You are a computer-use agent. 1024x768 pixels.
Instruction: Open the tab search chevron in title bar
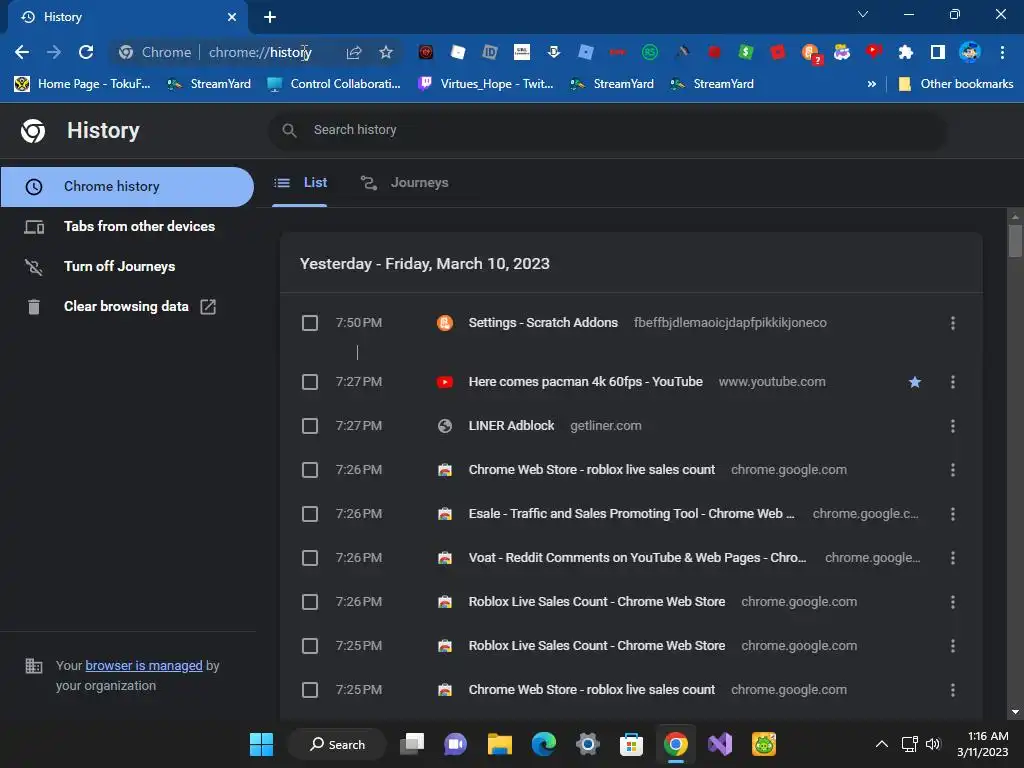click(x=863, y=14)
